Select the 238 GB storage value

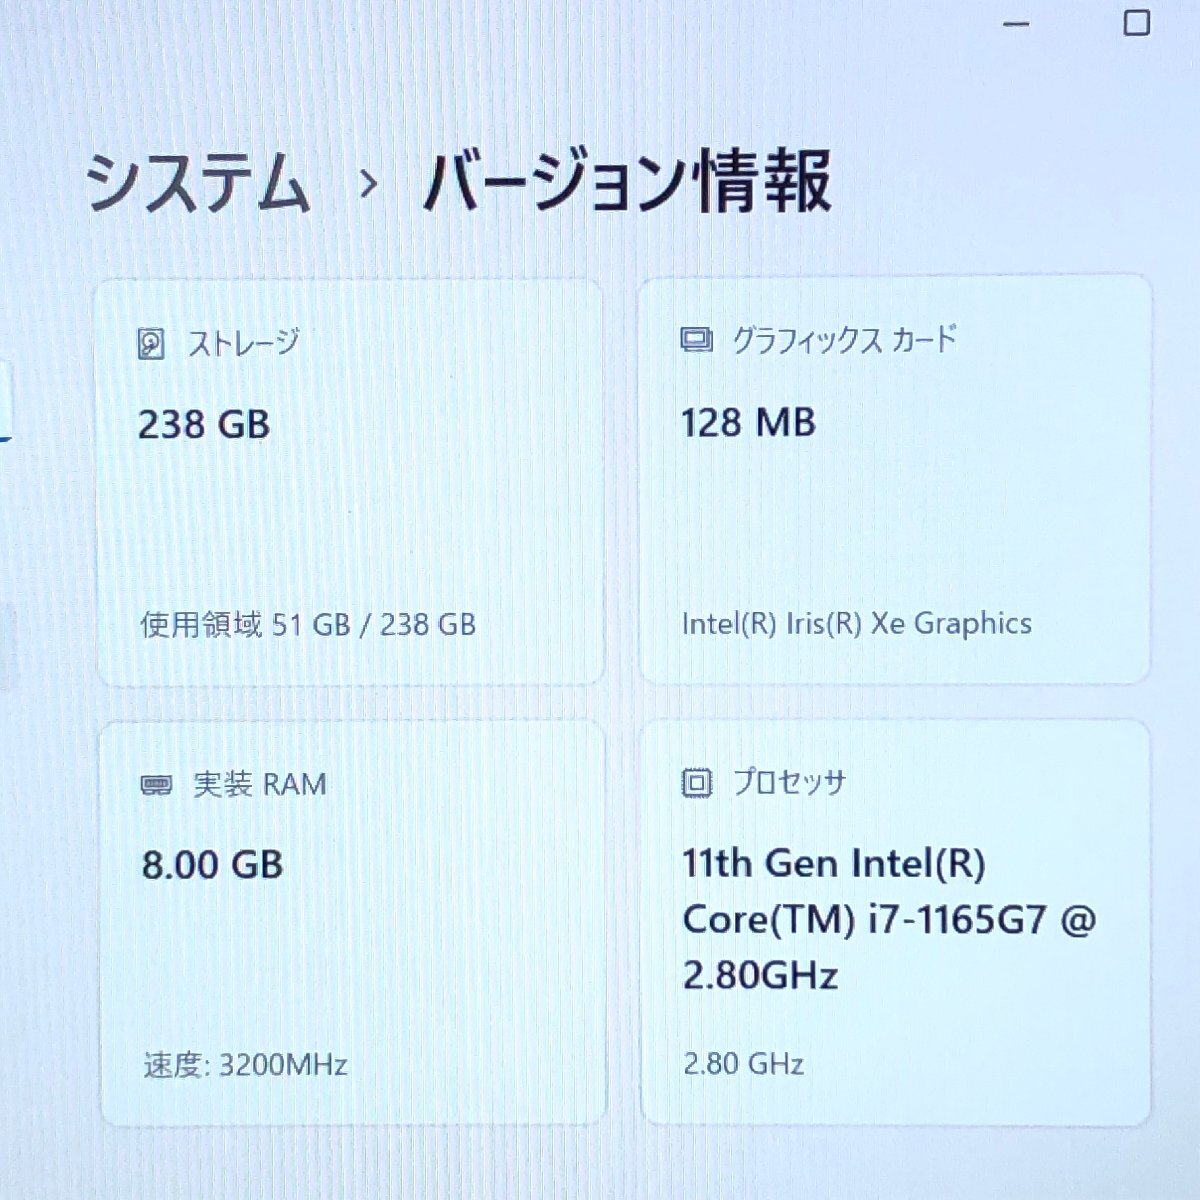click(203, 422)
